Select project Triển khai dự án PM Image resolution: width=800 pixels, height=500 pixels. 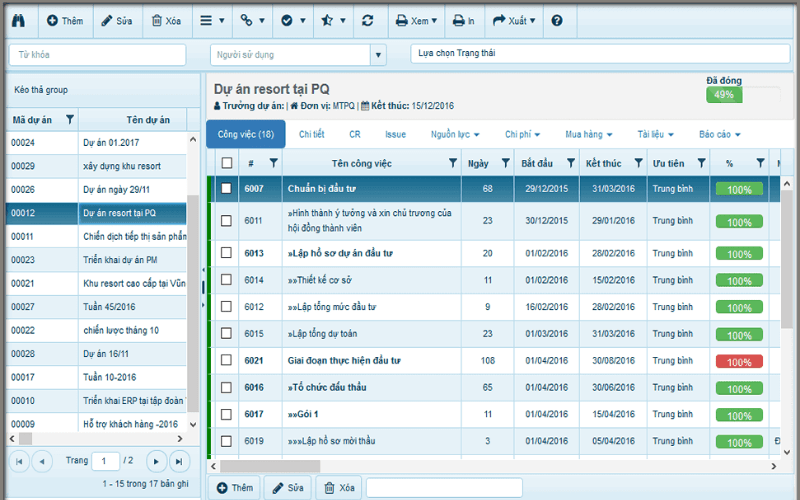[96, 260]
